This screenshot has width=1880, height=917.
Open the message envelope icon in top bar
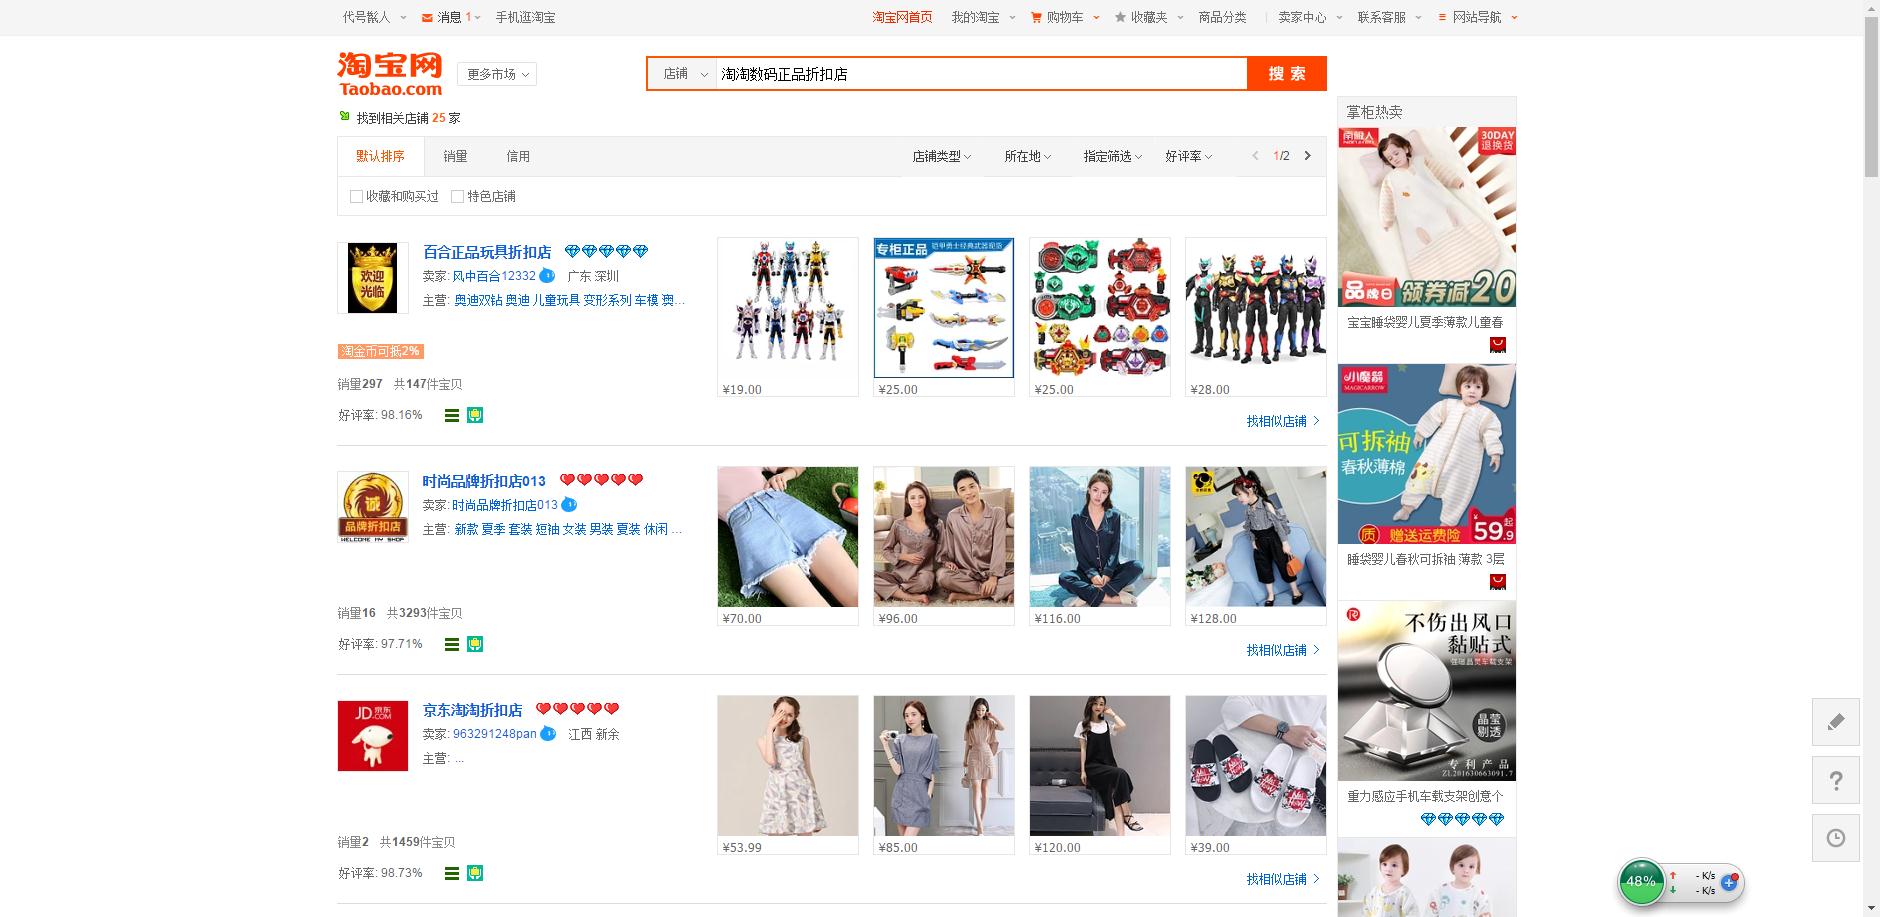[427, 18]
